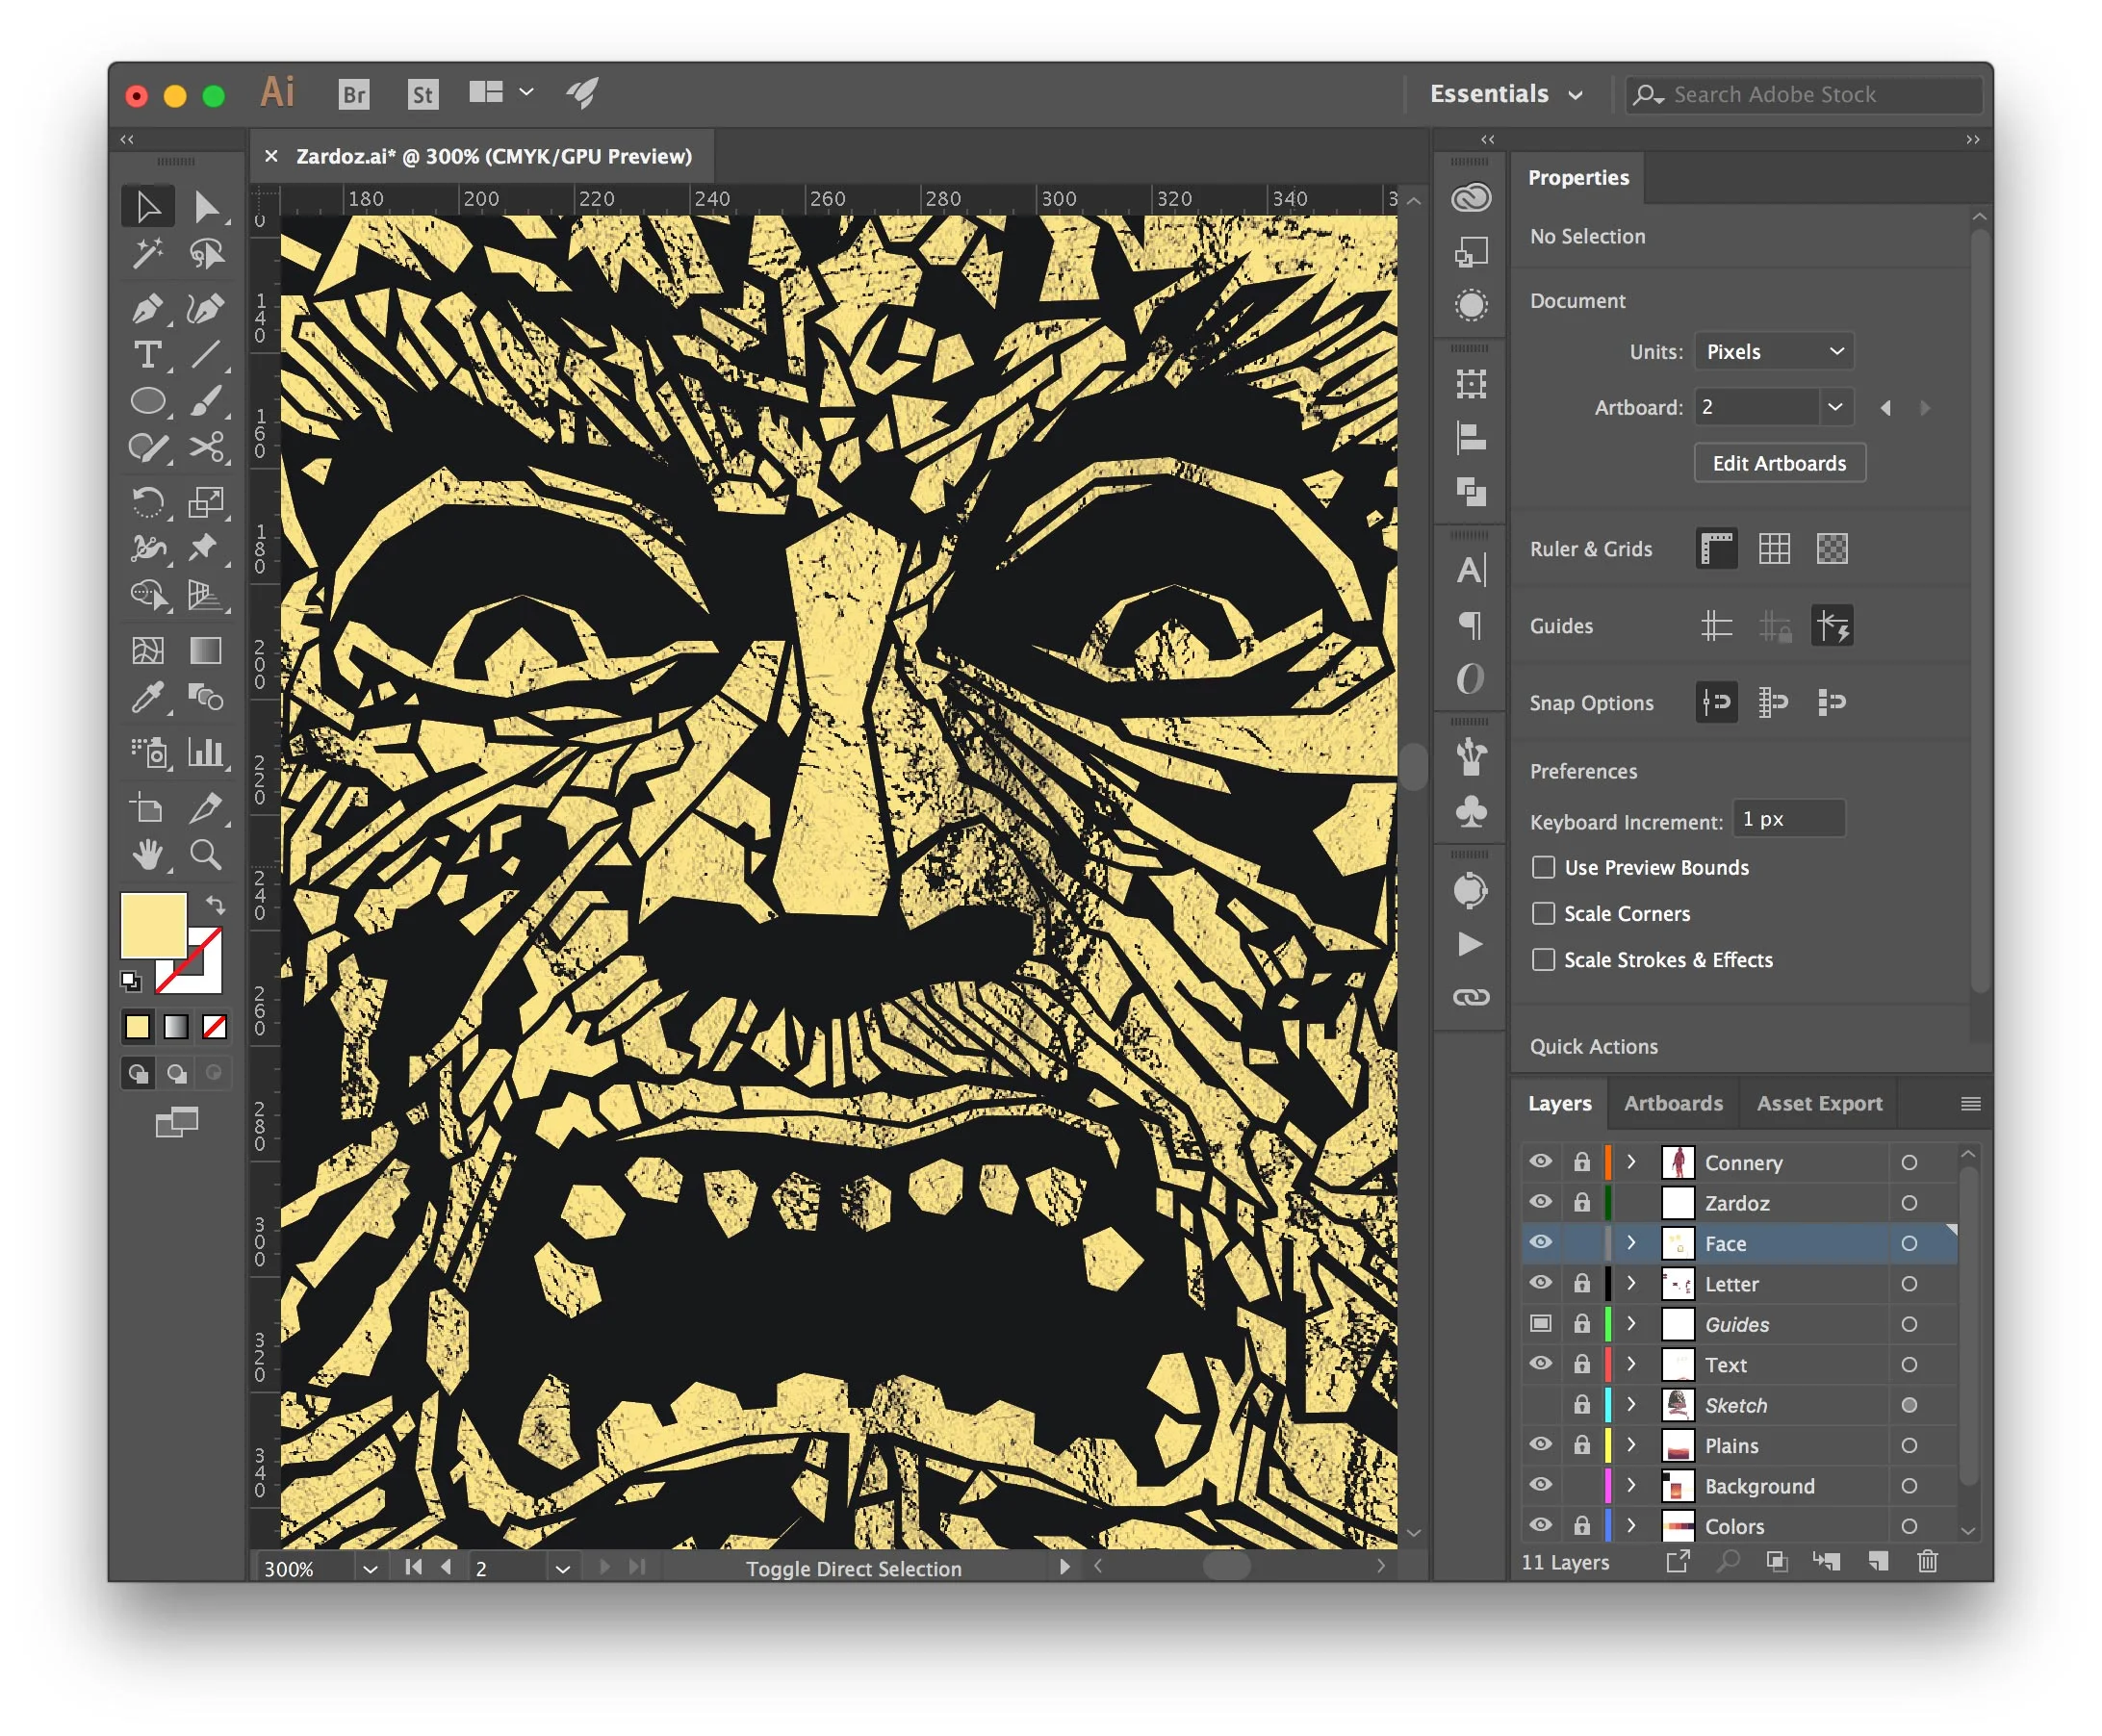Open the Libraries panel icon

point(1471,198)
